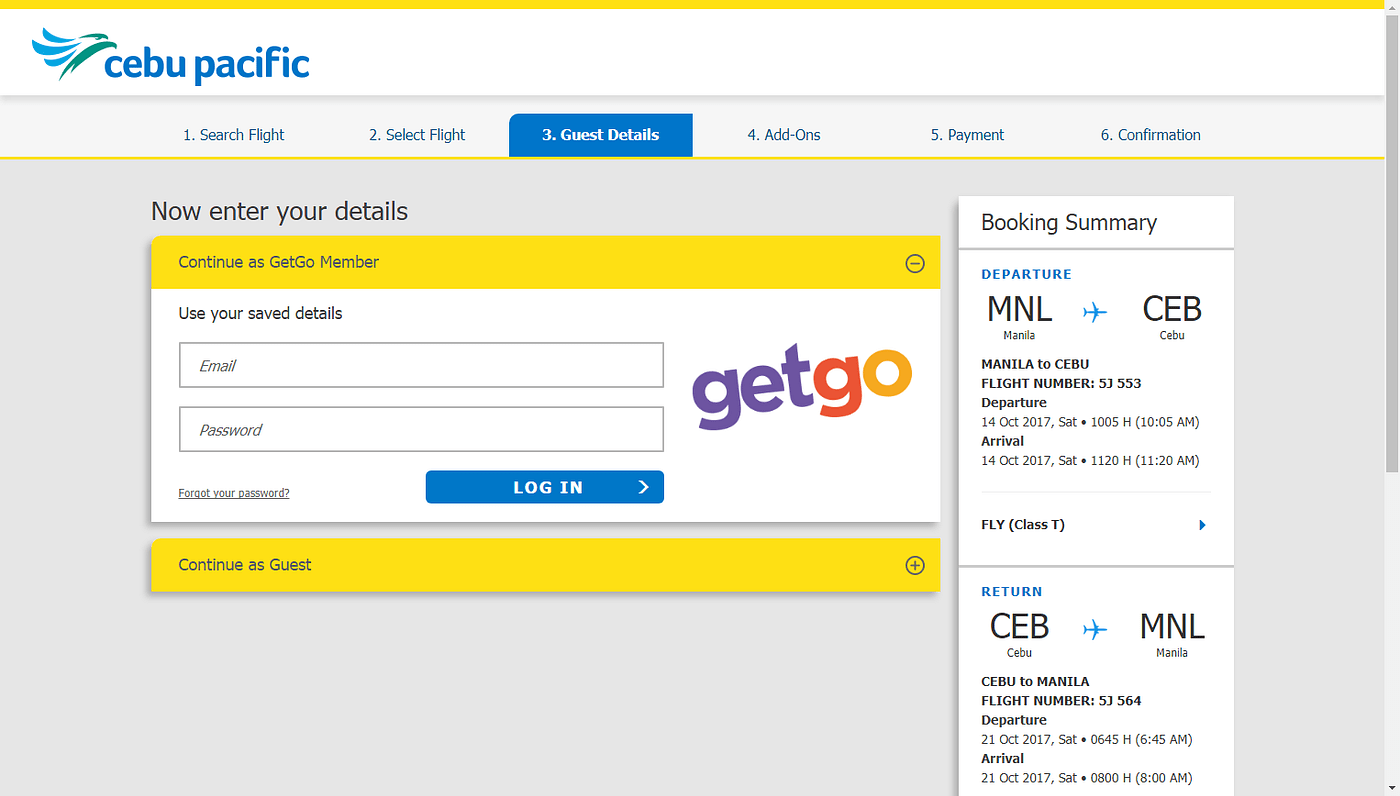Expand the Continue as Guest section
The image size is (1400, 796).
[x=915, y=565]
